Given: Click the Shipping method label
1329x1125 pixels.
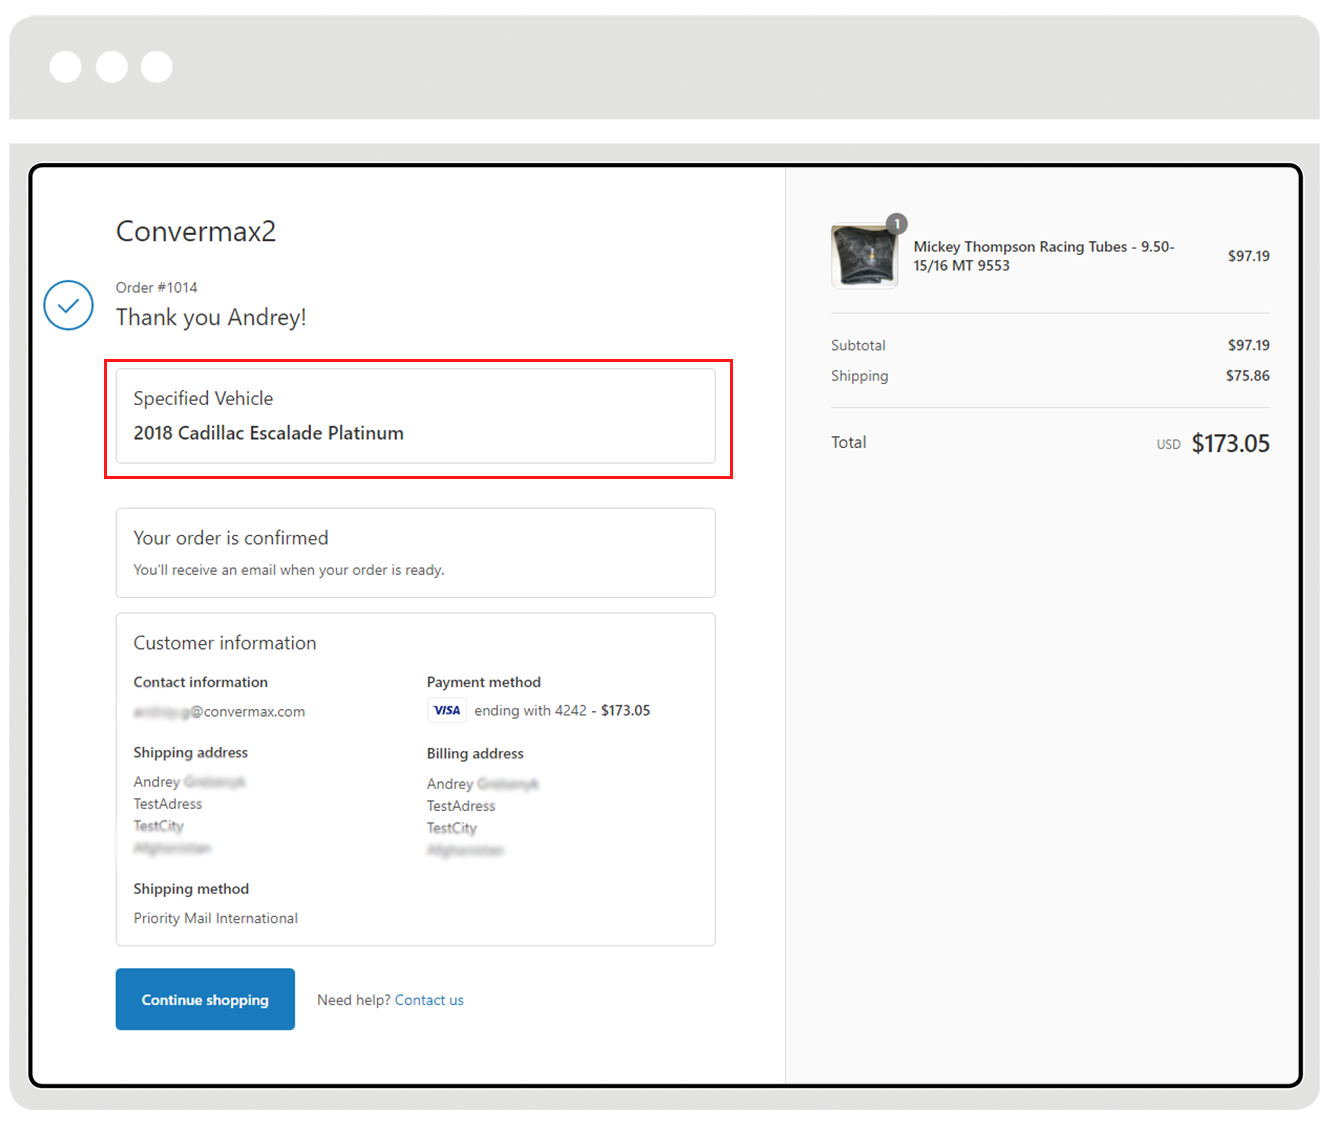Looking at the screenshot, I should 191,889.
